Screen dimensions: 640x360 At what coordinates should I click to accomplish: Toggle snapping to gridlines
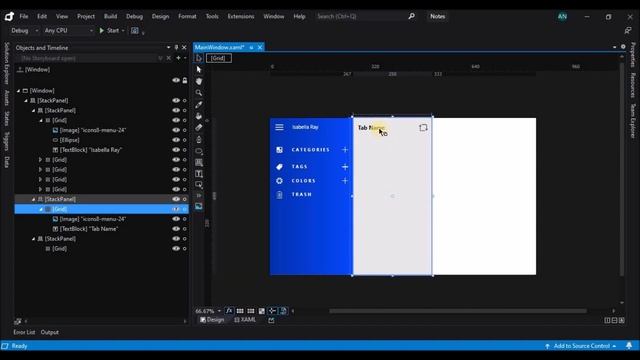(251, 311)
